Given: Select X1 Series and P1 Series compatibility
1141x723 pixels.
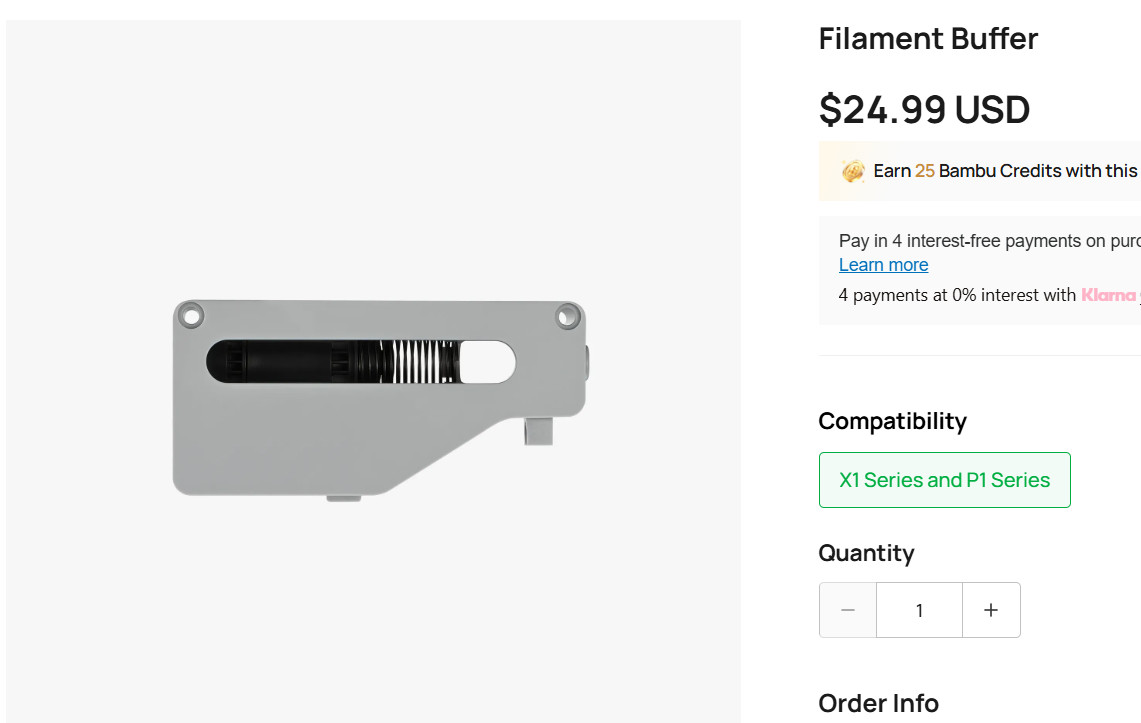Looking at the screenshot, I should pyautogui.click(x=945, y=480).
